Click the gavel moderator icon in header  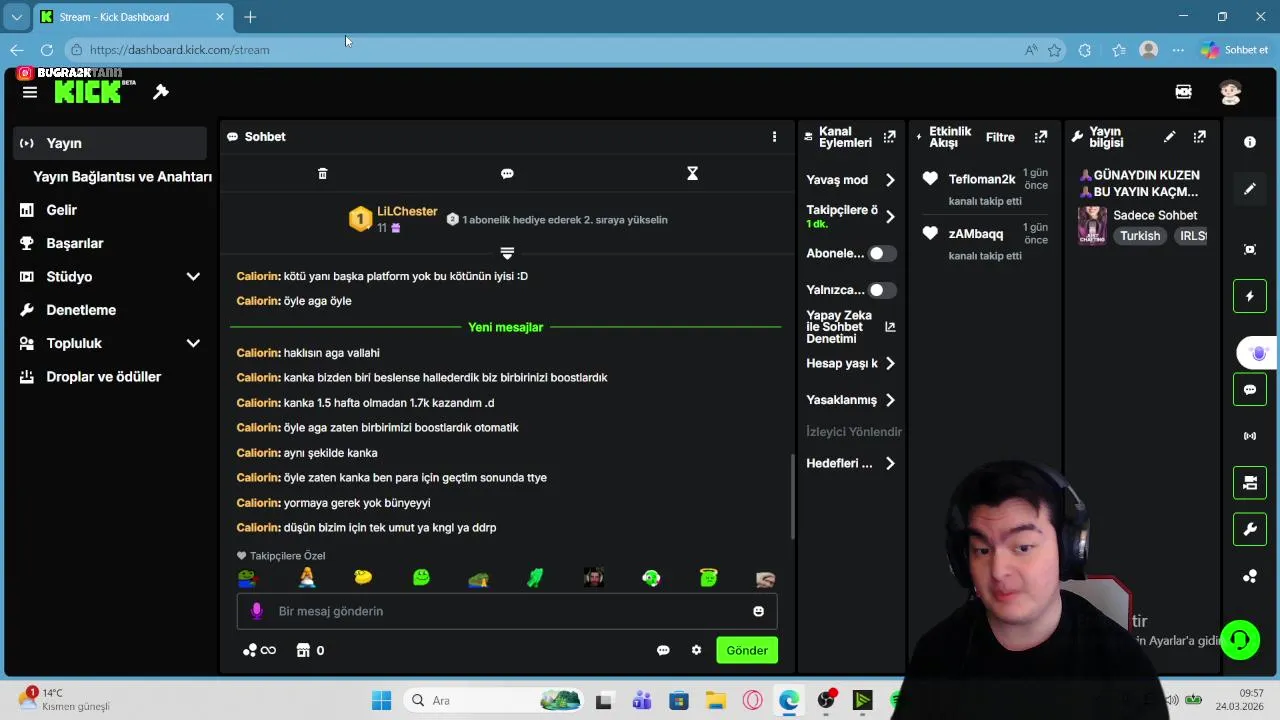[161, 92]
